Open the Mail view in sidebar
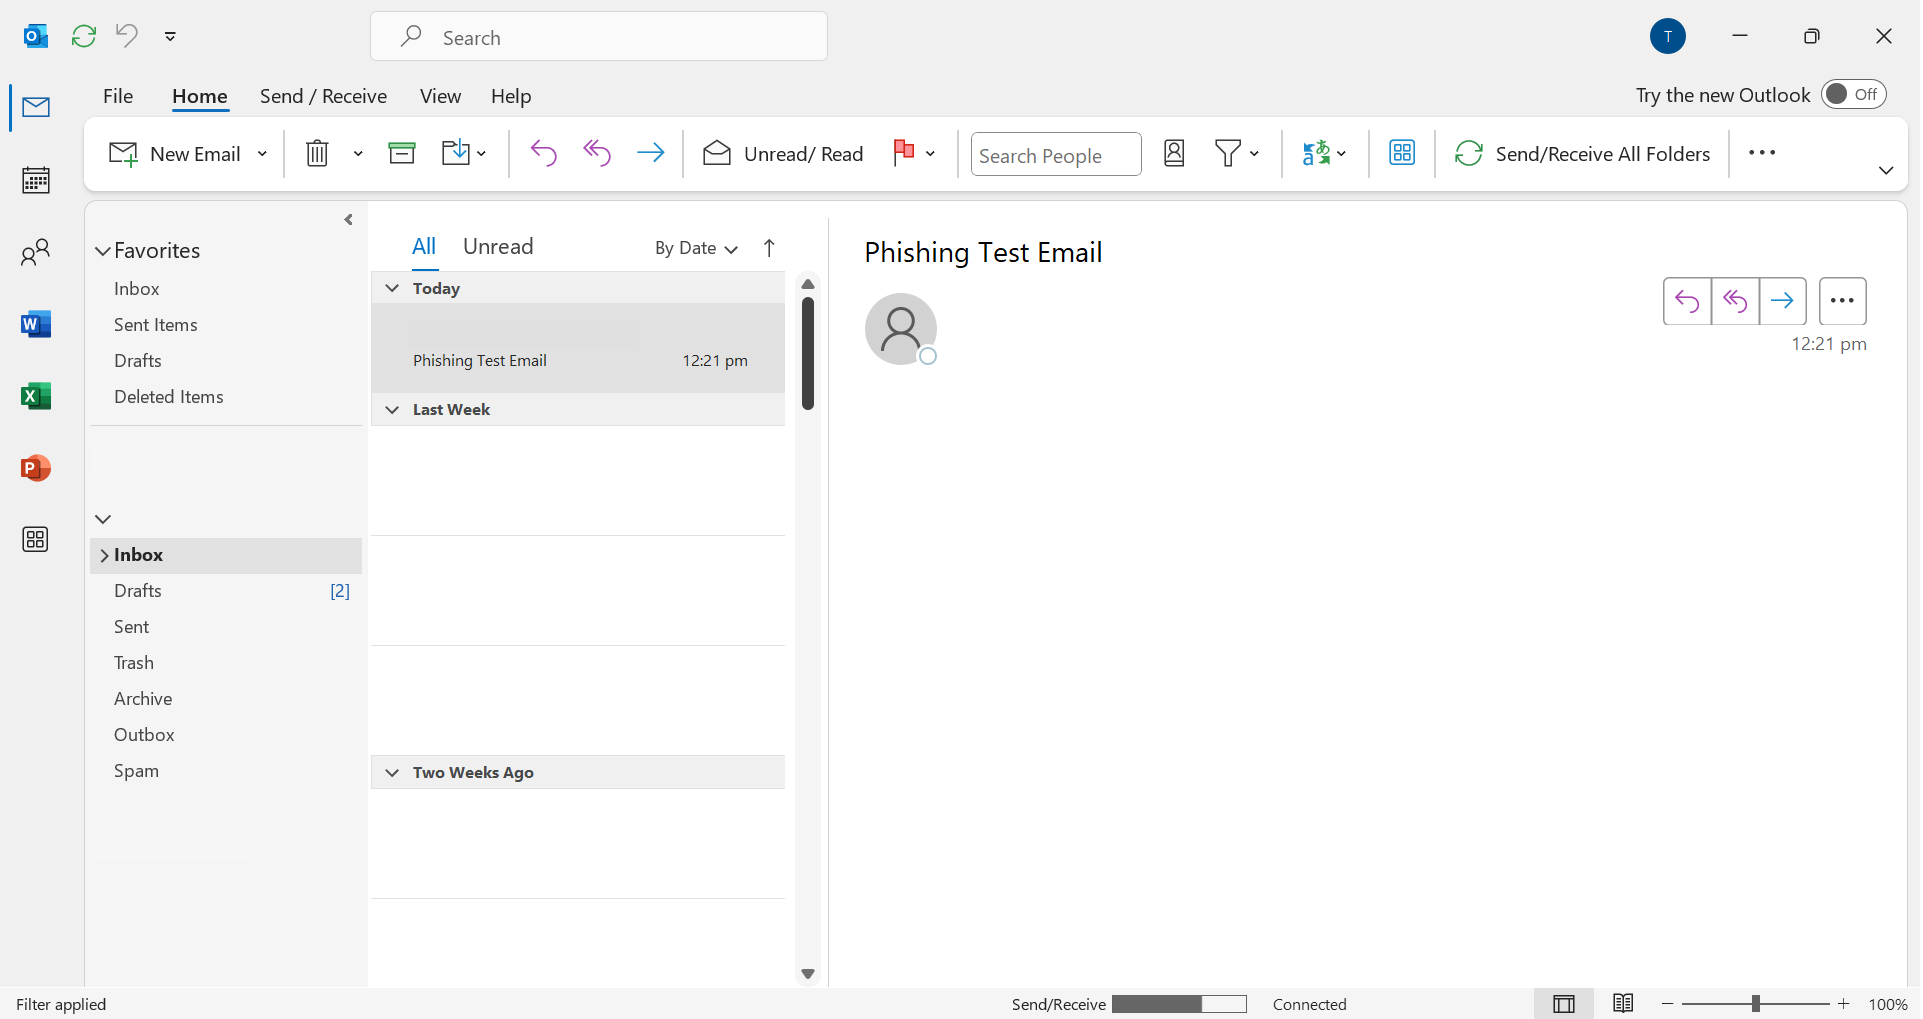 pos(36,107)
